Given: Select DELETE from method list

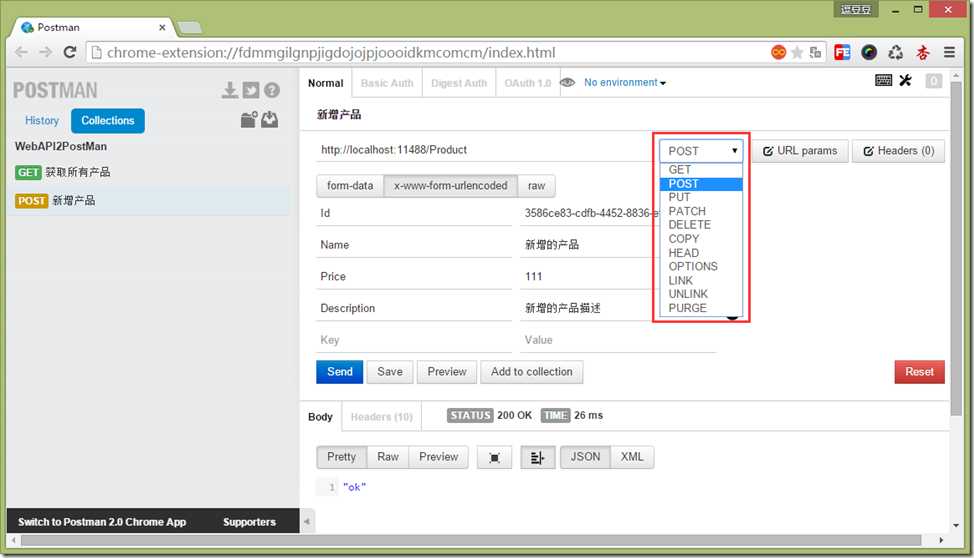Looking at the screenshot, I should [x=701, y=225].
